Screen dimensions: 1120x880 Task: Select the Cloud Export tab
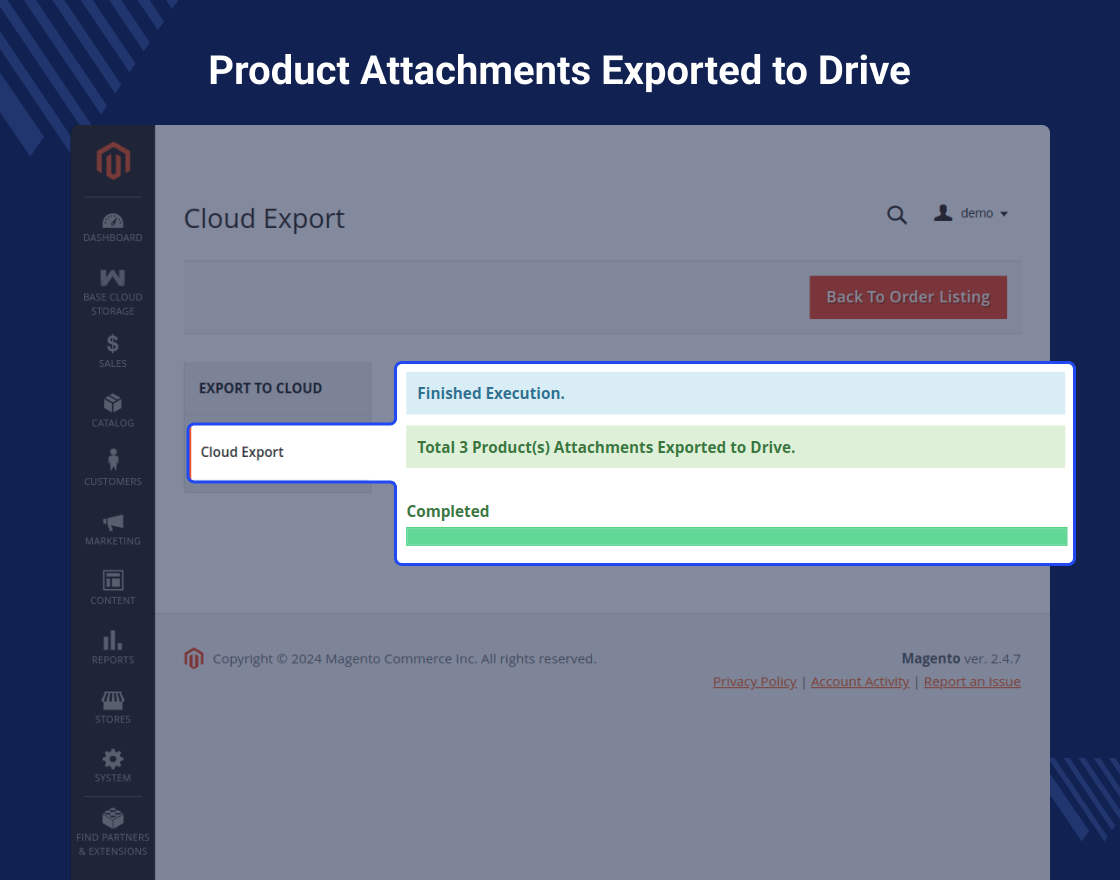(243, 452)
